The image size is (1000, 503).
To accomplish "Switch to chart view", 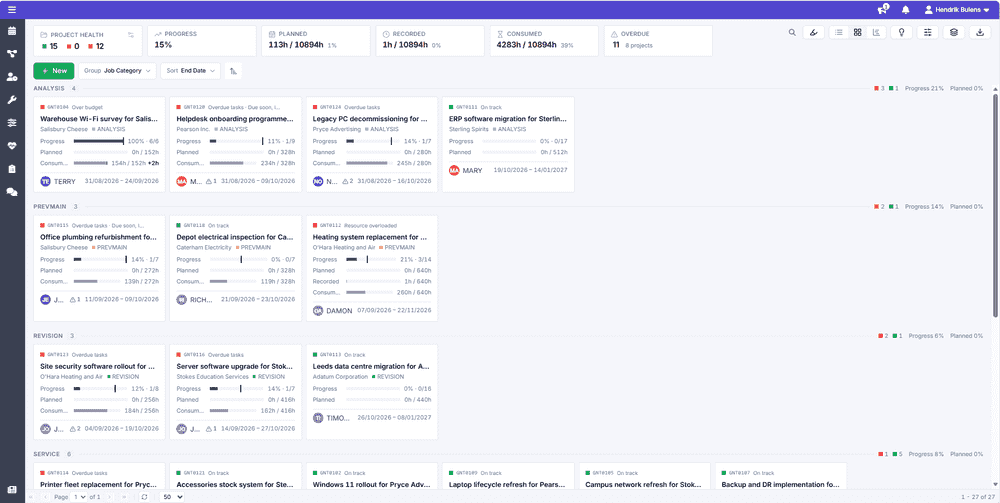I will [876, 33].
